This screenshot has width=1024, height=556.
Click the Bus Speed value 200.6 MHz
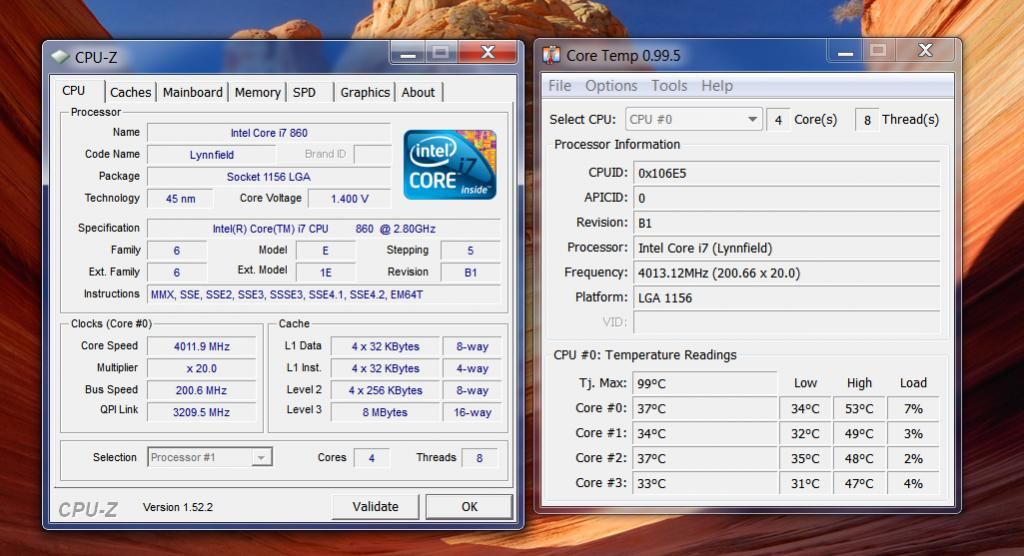click(x=201, y=390)
